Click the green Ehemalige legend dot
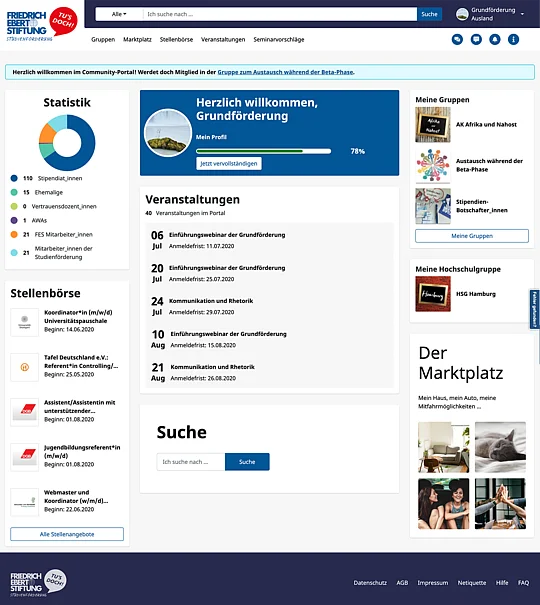 (x=14, y=192)
